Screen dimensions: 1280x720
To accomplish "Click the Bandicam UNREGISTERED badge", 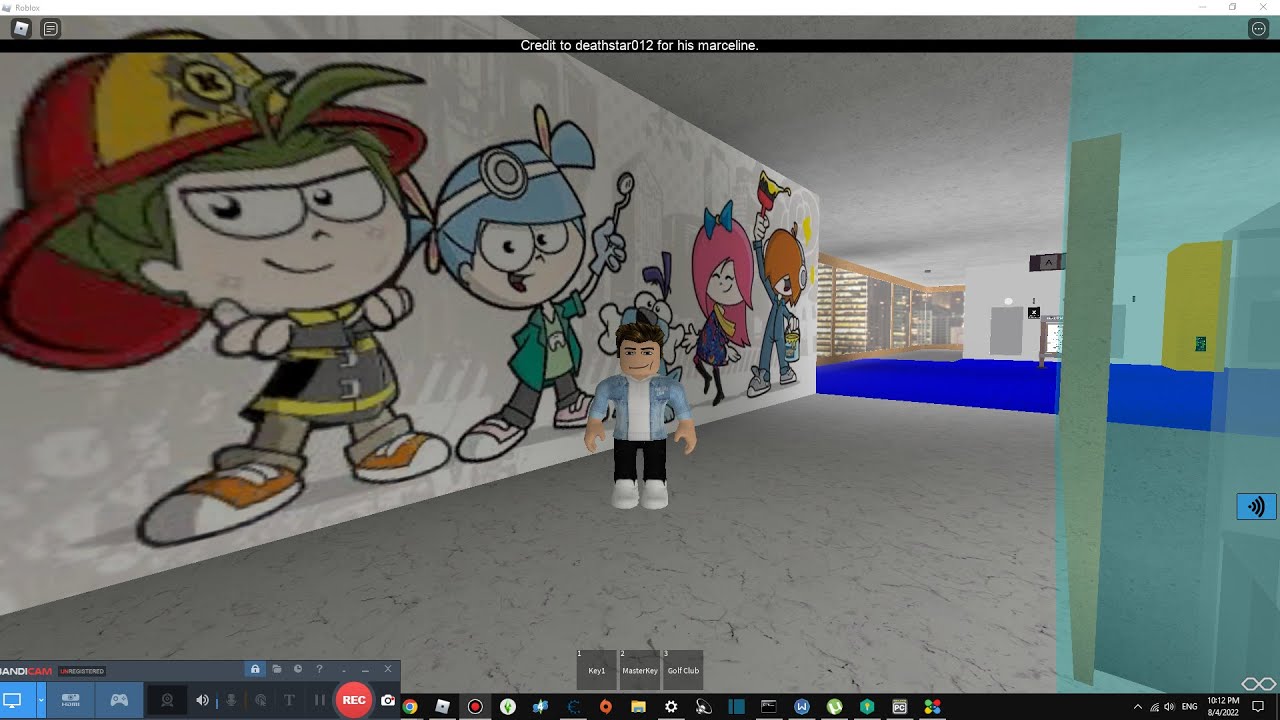I will [82, 671].
